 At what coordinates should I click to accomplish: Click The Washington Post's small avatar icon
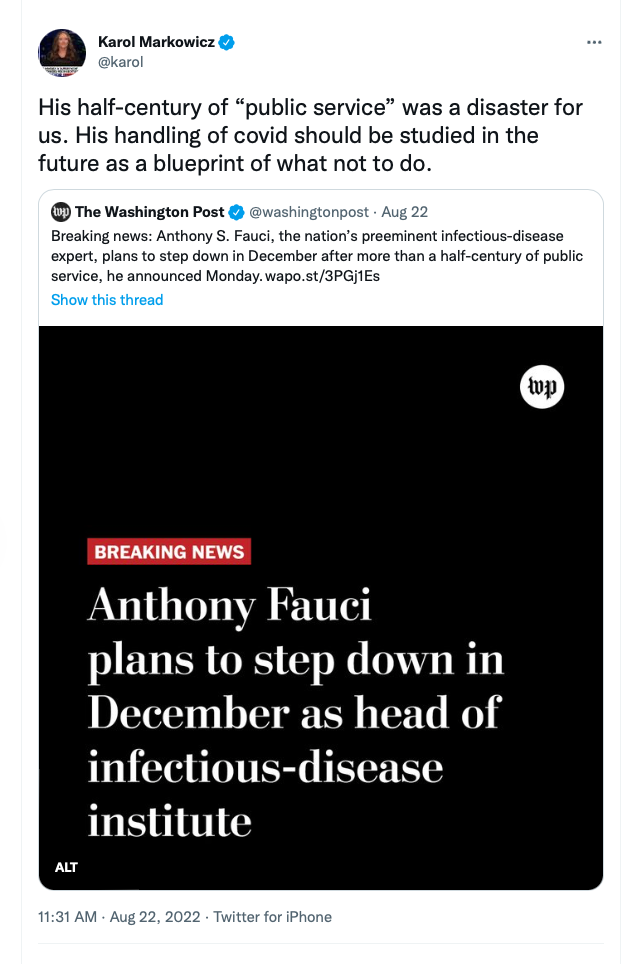[61, 212]
